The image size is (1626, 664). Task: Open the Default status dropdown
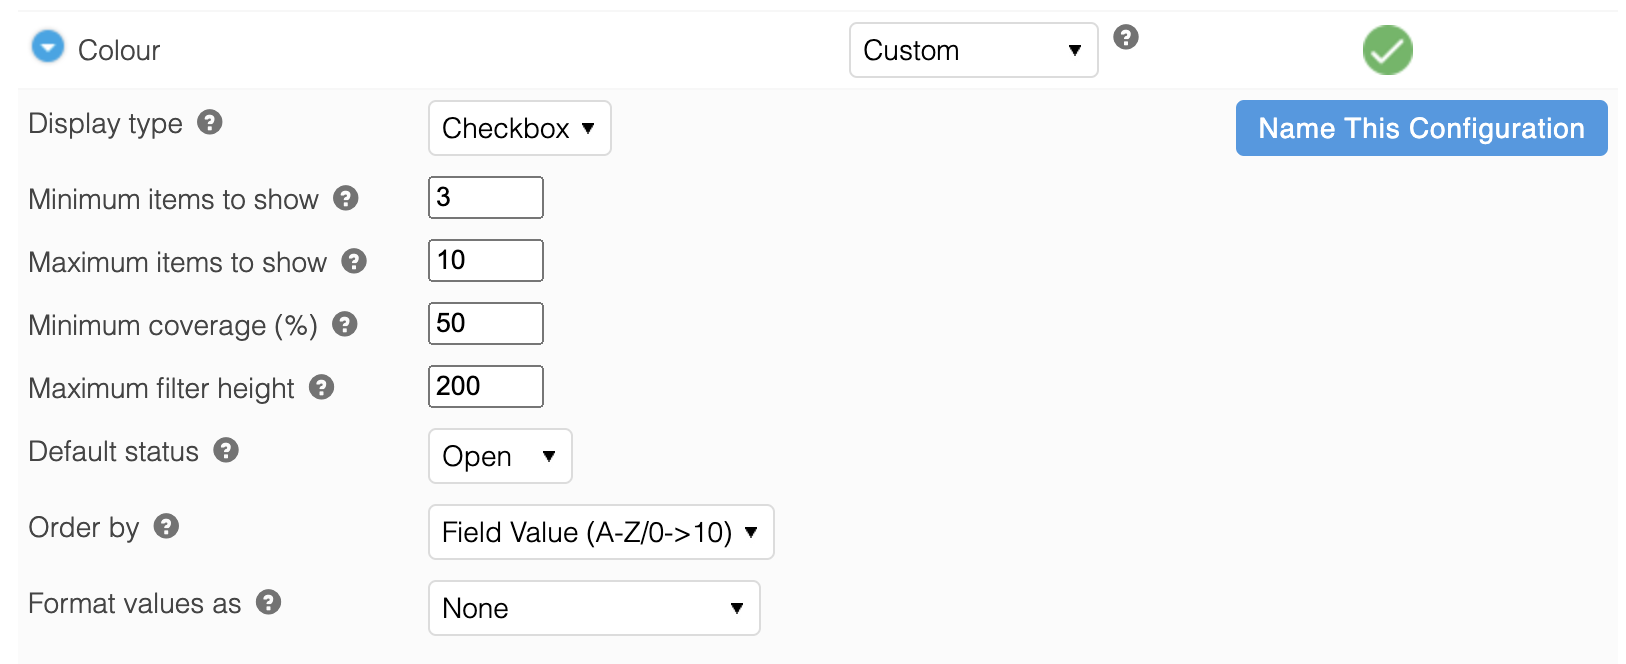[500, 456]
